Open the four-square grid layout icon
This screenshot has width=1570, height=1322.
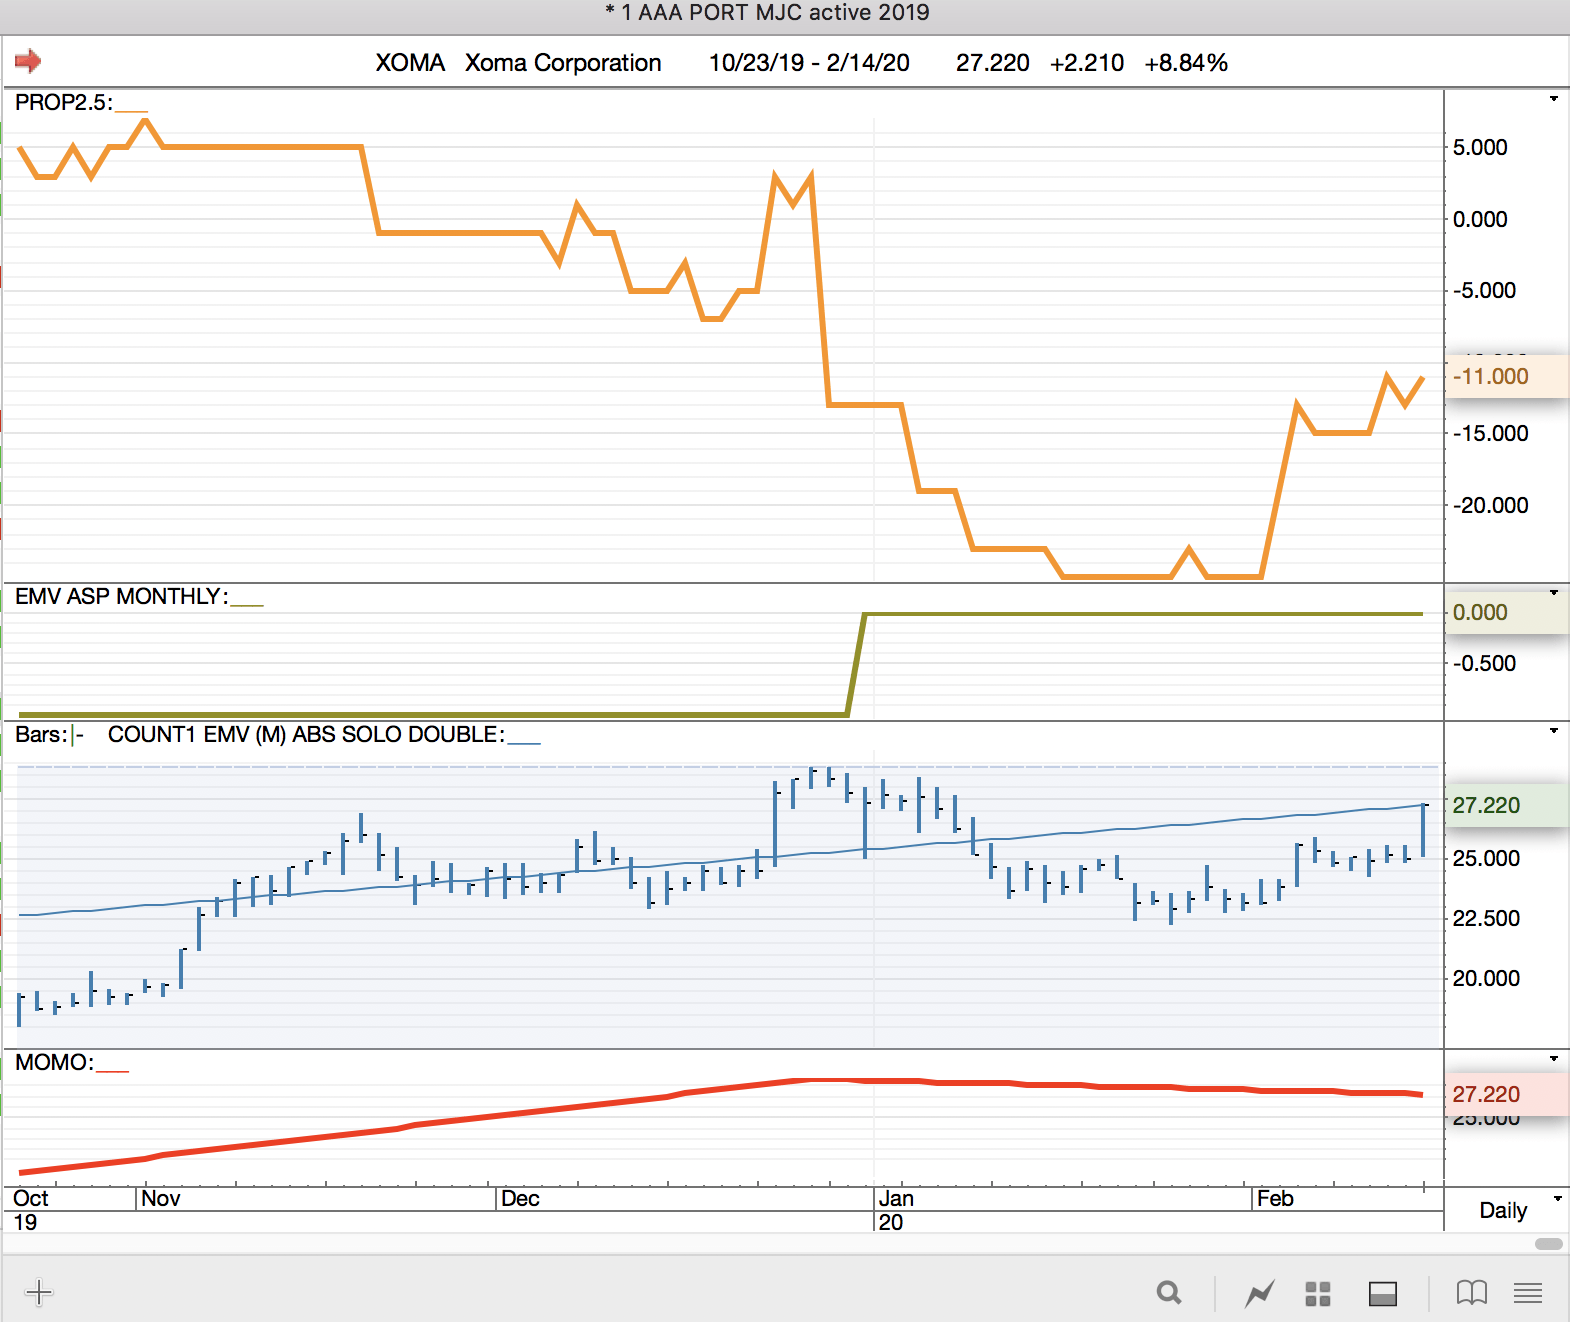1318,1293
